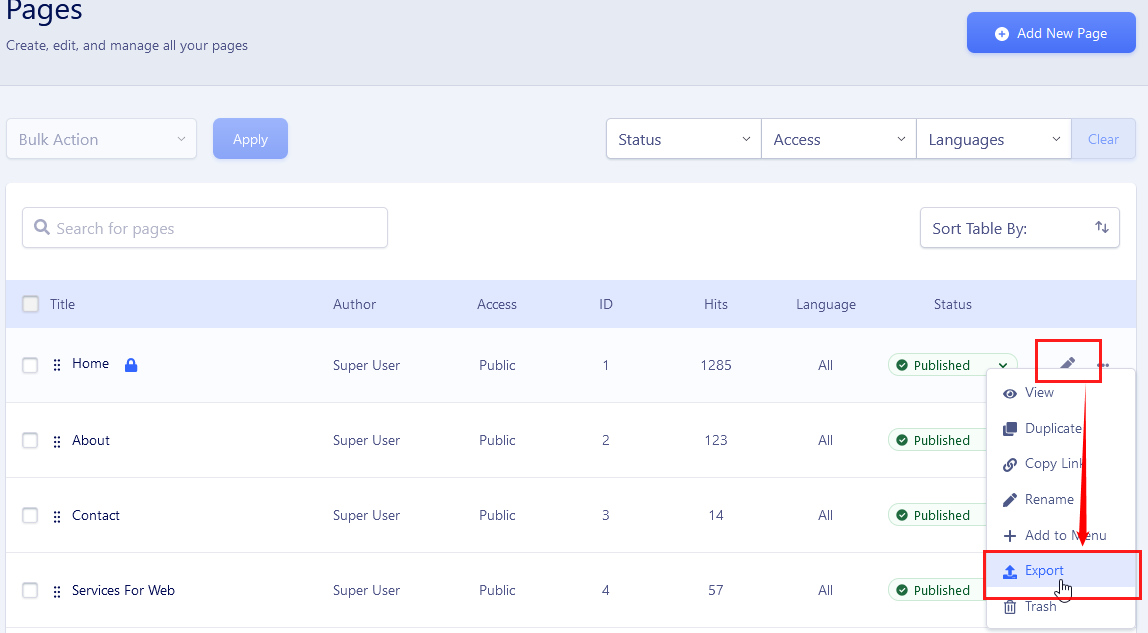Select the Contact page checkbox
Viewport: 1148px width, 633px height.
click(x=30, y=516)
